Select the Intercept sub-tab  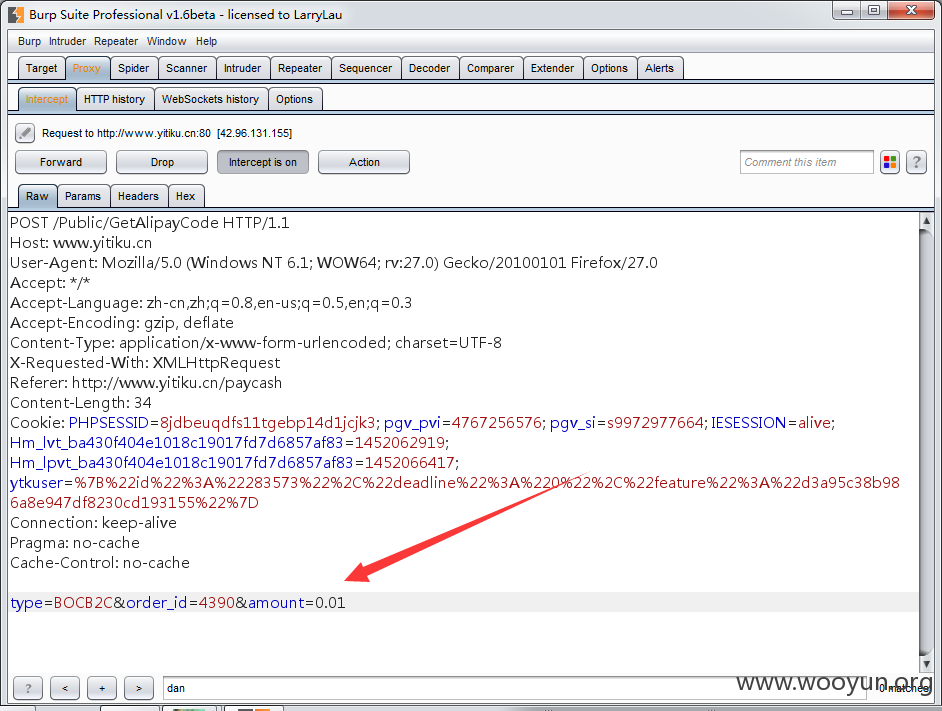pos(47,100)
